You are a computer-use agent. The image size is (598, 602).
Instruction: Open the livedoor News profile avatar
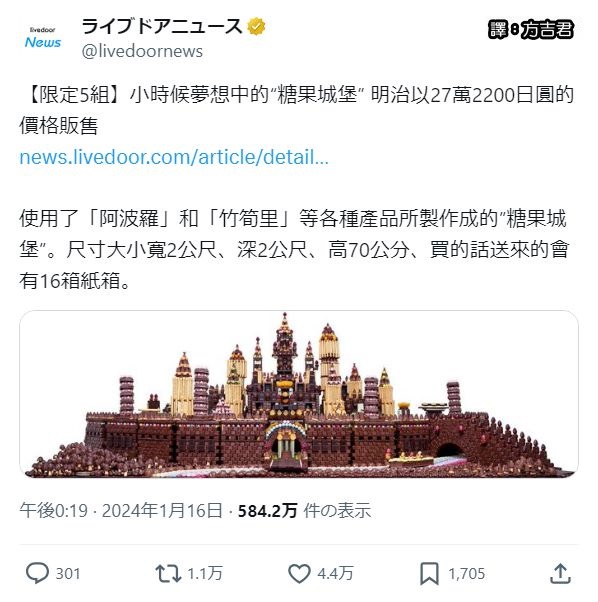point(43,38)
